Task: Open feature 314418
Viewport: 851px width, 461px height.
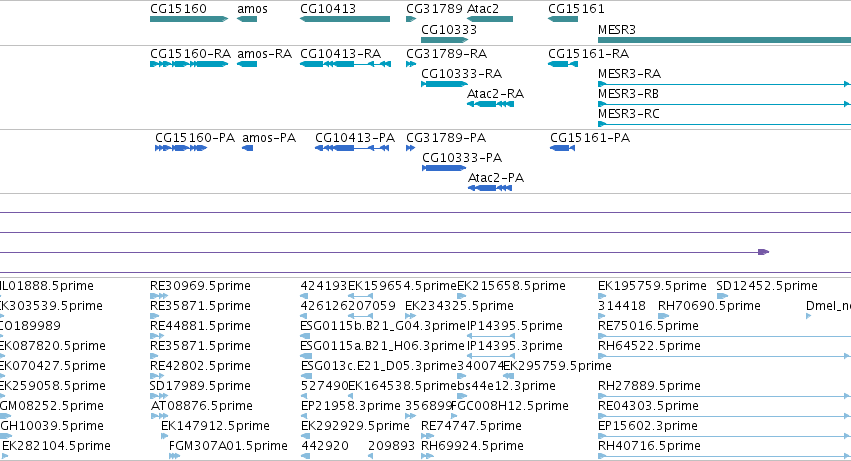Action: [x=622, y=306]
